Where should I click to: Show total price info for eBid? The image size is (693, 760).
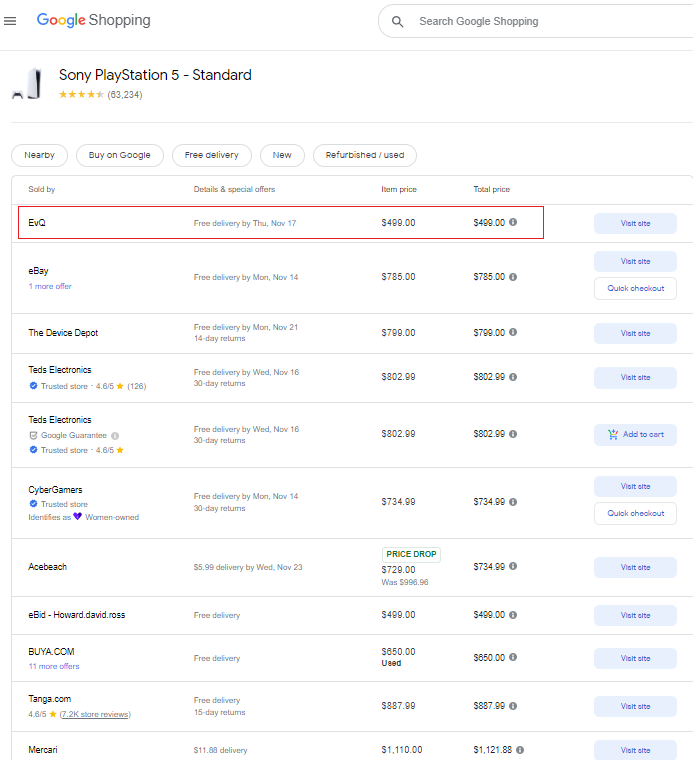(513, 615)
